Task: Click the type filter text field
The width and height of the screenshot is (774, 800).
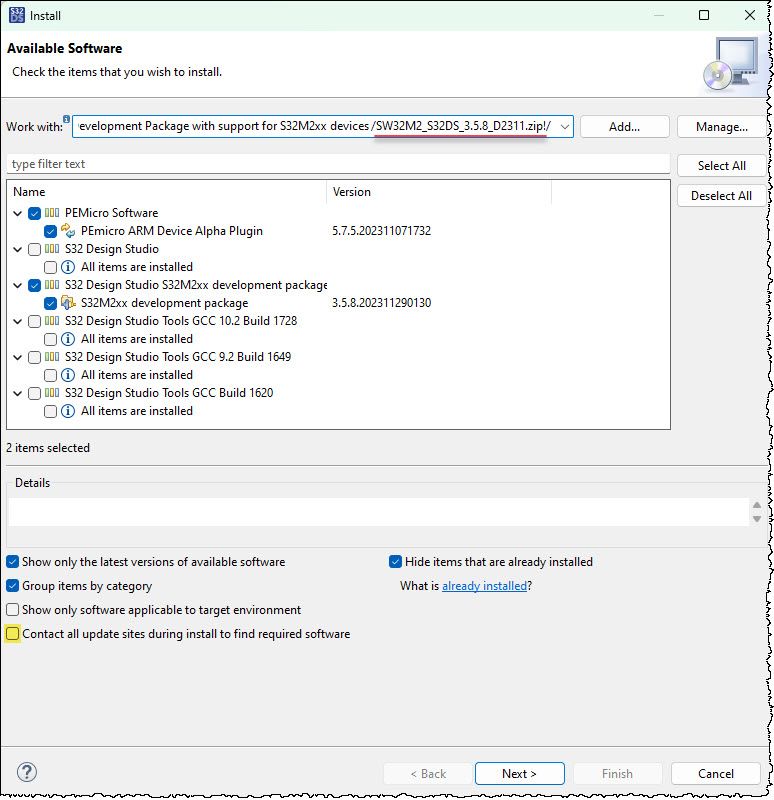Action: (x=338, y=164)
